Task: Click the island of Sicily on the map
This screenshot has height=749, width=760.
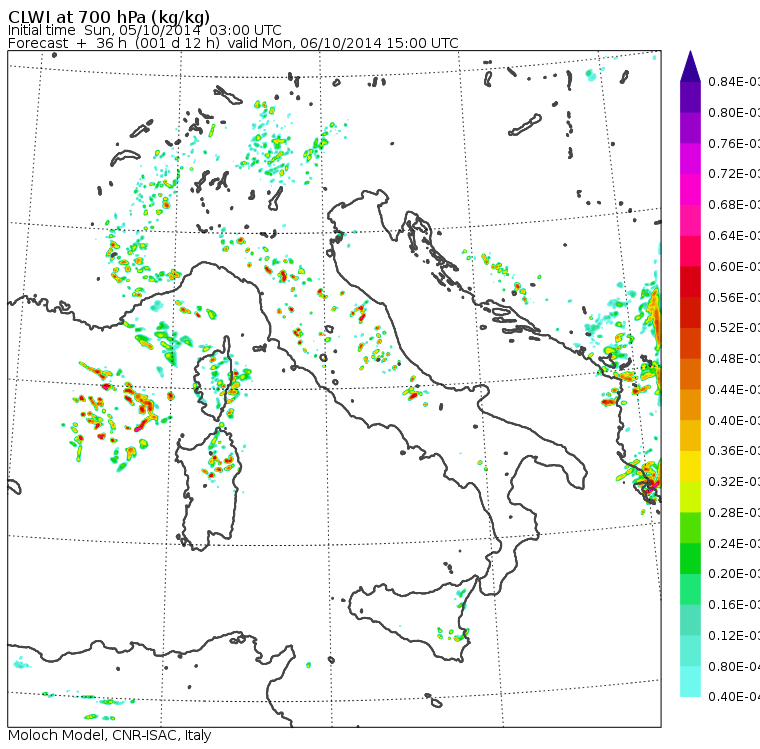Action: pyautogui.click(x=412, y=618)
